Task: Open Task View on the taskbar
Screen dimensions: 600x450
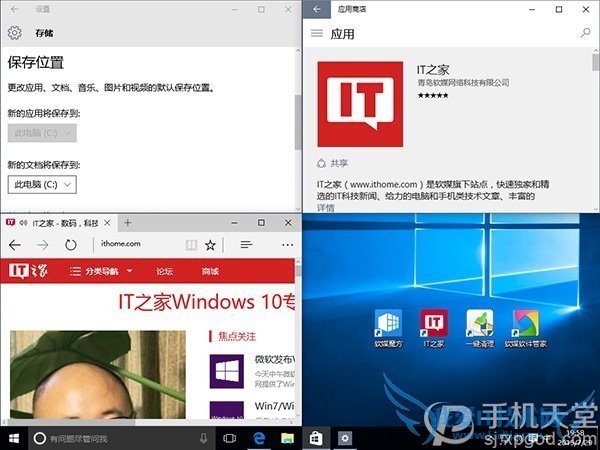Action: [x=230, y=438]
